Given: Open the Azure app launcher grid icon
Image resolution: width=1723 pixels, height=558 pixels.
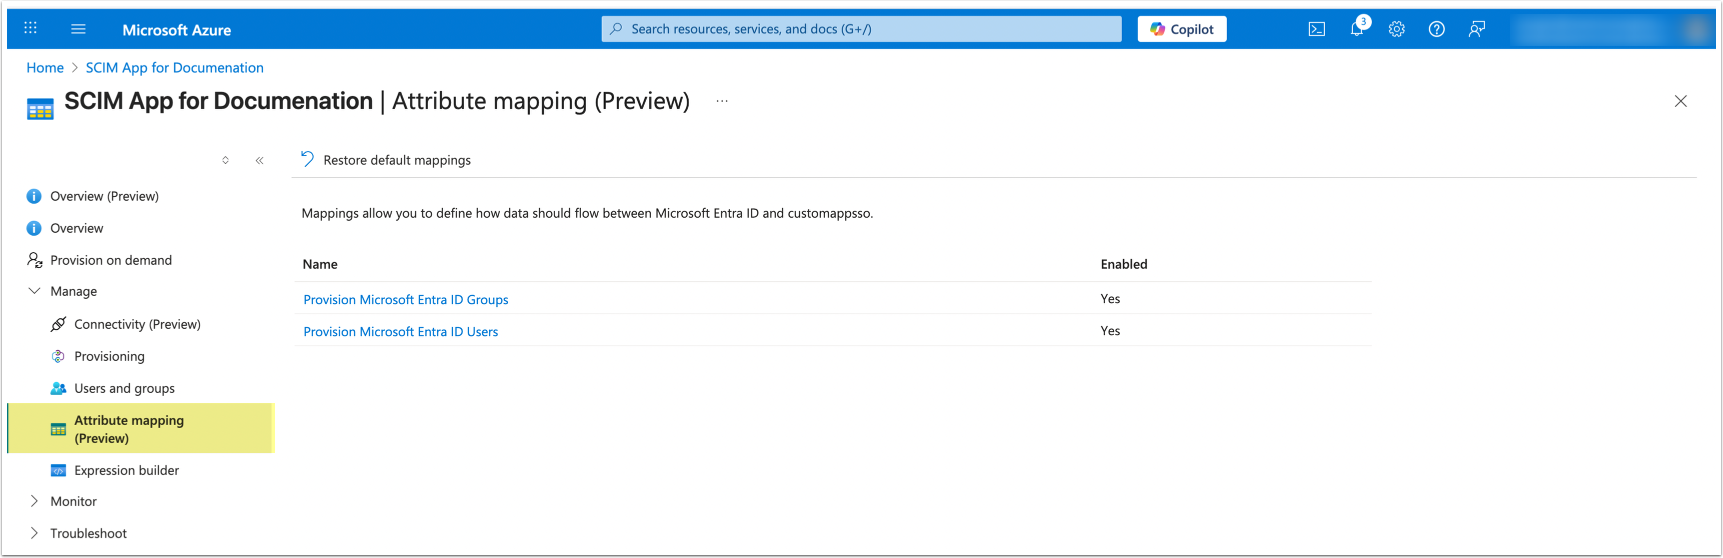Looking at the screenshot, I should point(30,29).
